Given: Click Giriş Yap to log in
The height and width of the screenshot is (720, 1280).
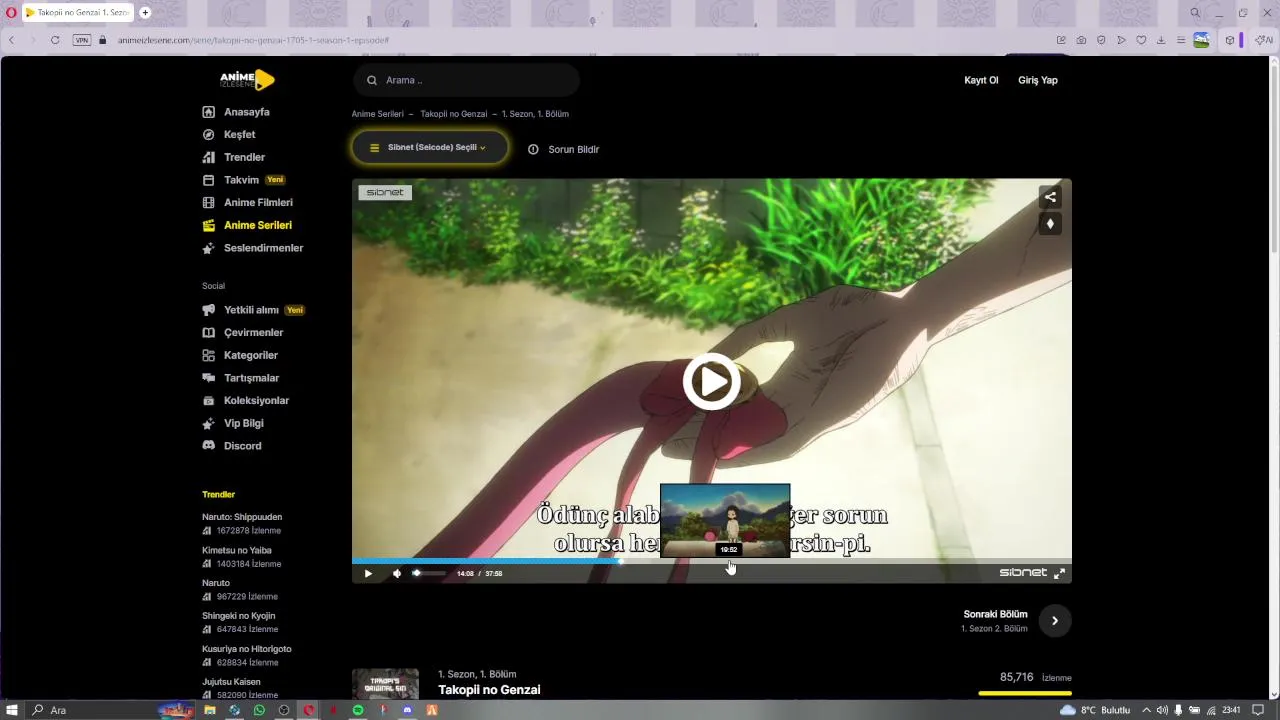Looking at the screenshot, I should click(1037, 80).
